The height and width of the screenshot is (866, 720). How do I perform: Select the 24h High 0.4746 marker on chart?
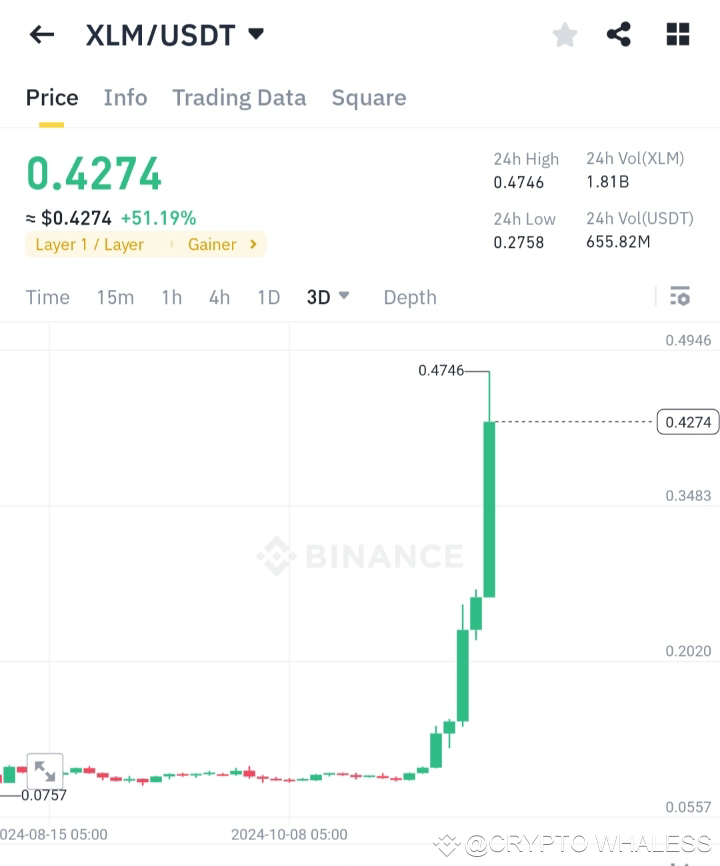tap(442, 370)
